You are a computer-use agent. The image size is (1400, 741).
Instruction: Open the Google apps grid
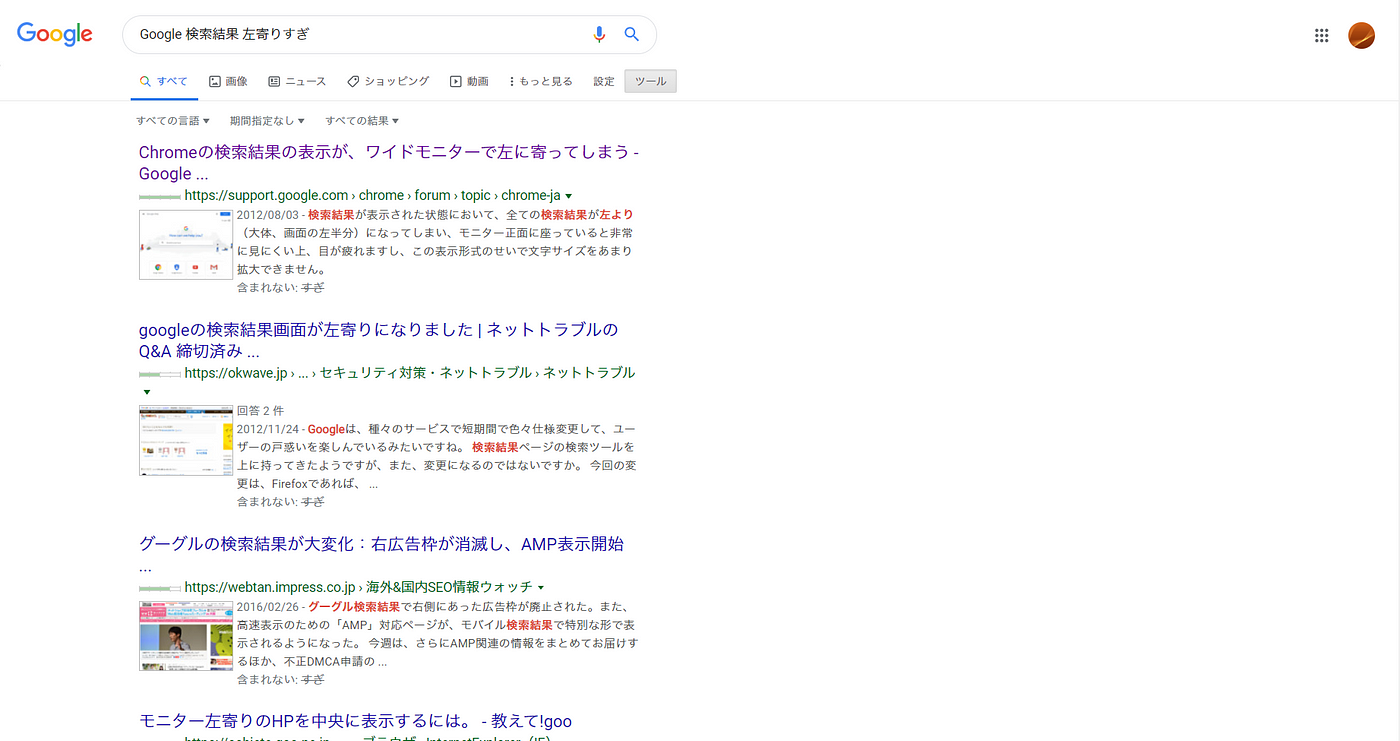(1321, 35)
